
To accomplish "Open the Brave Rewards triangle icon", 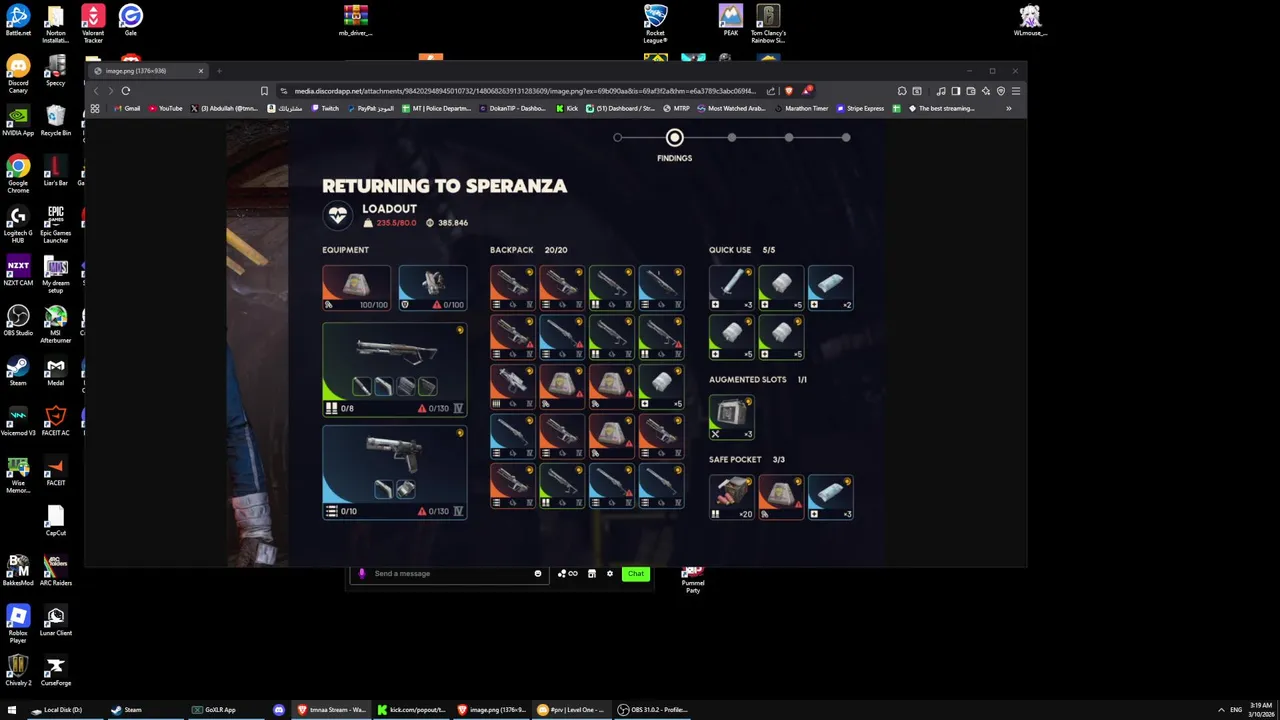I will (808, 91).
